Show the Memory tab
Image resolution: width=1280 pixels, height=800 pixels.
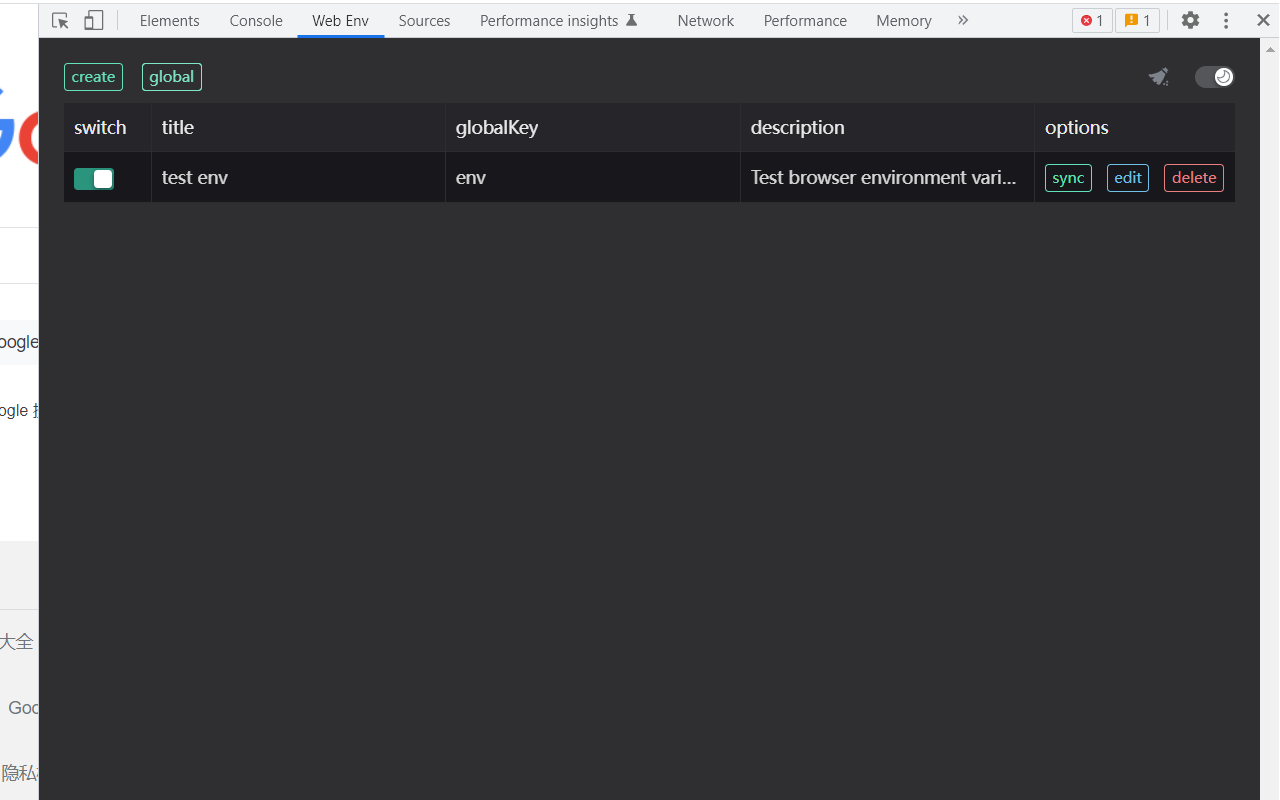(x=904, y=20)
